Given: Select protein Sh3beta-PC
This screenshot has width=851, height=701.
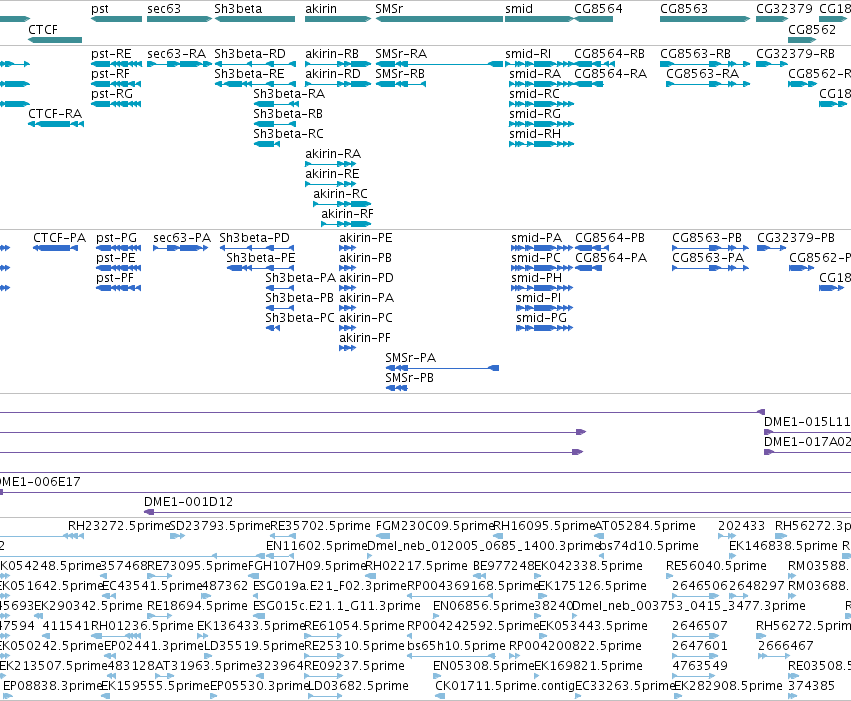Looking at the screenshot, I should [x=300, y=318].
